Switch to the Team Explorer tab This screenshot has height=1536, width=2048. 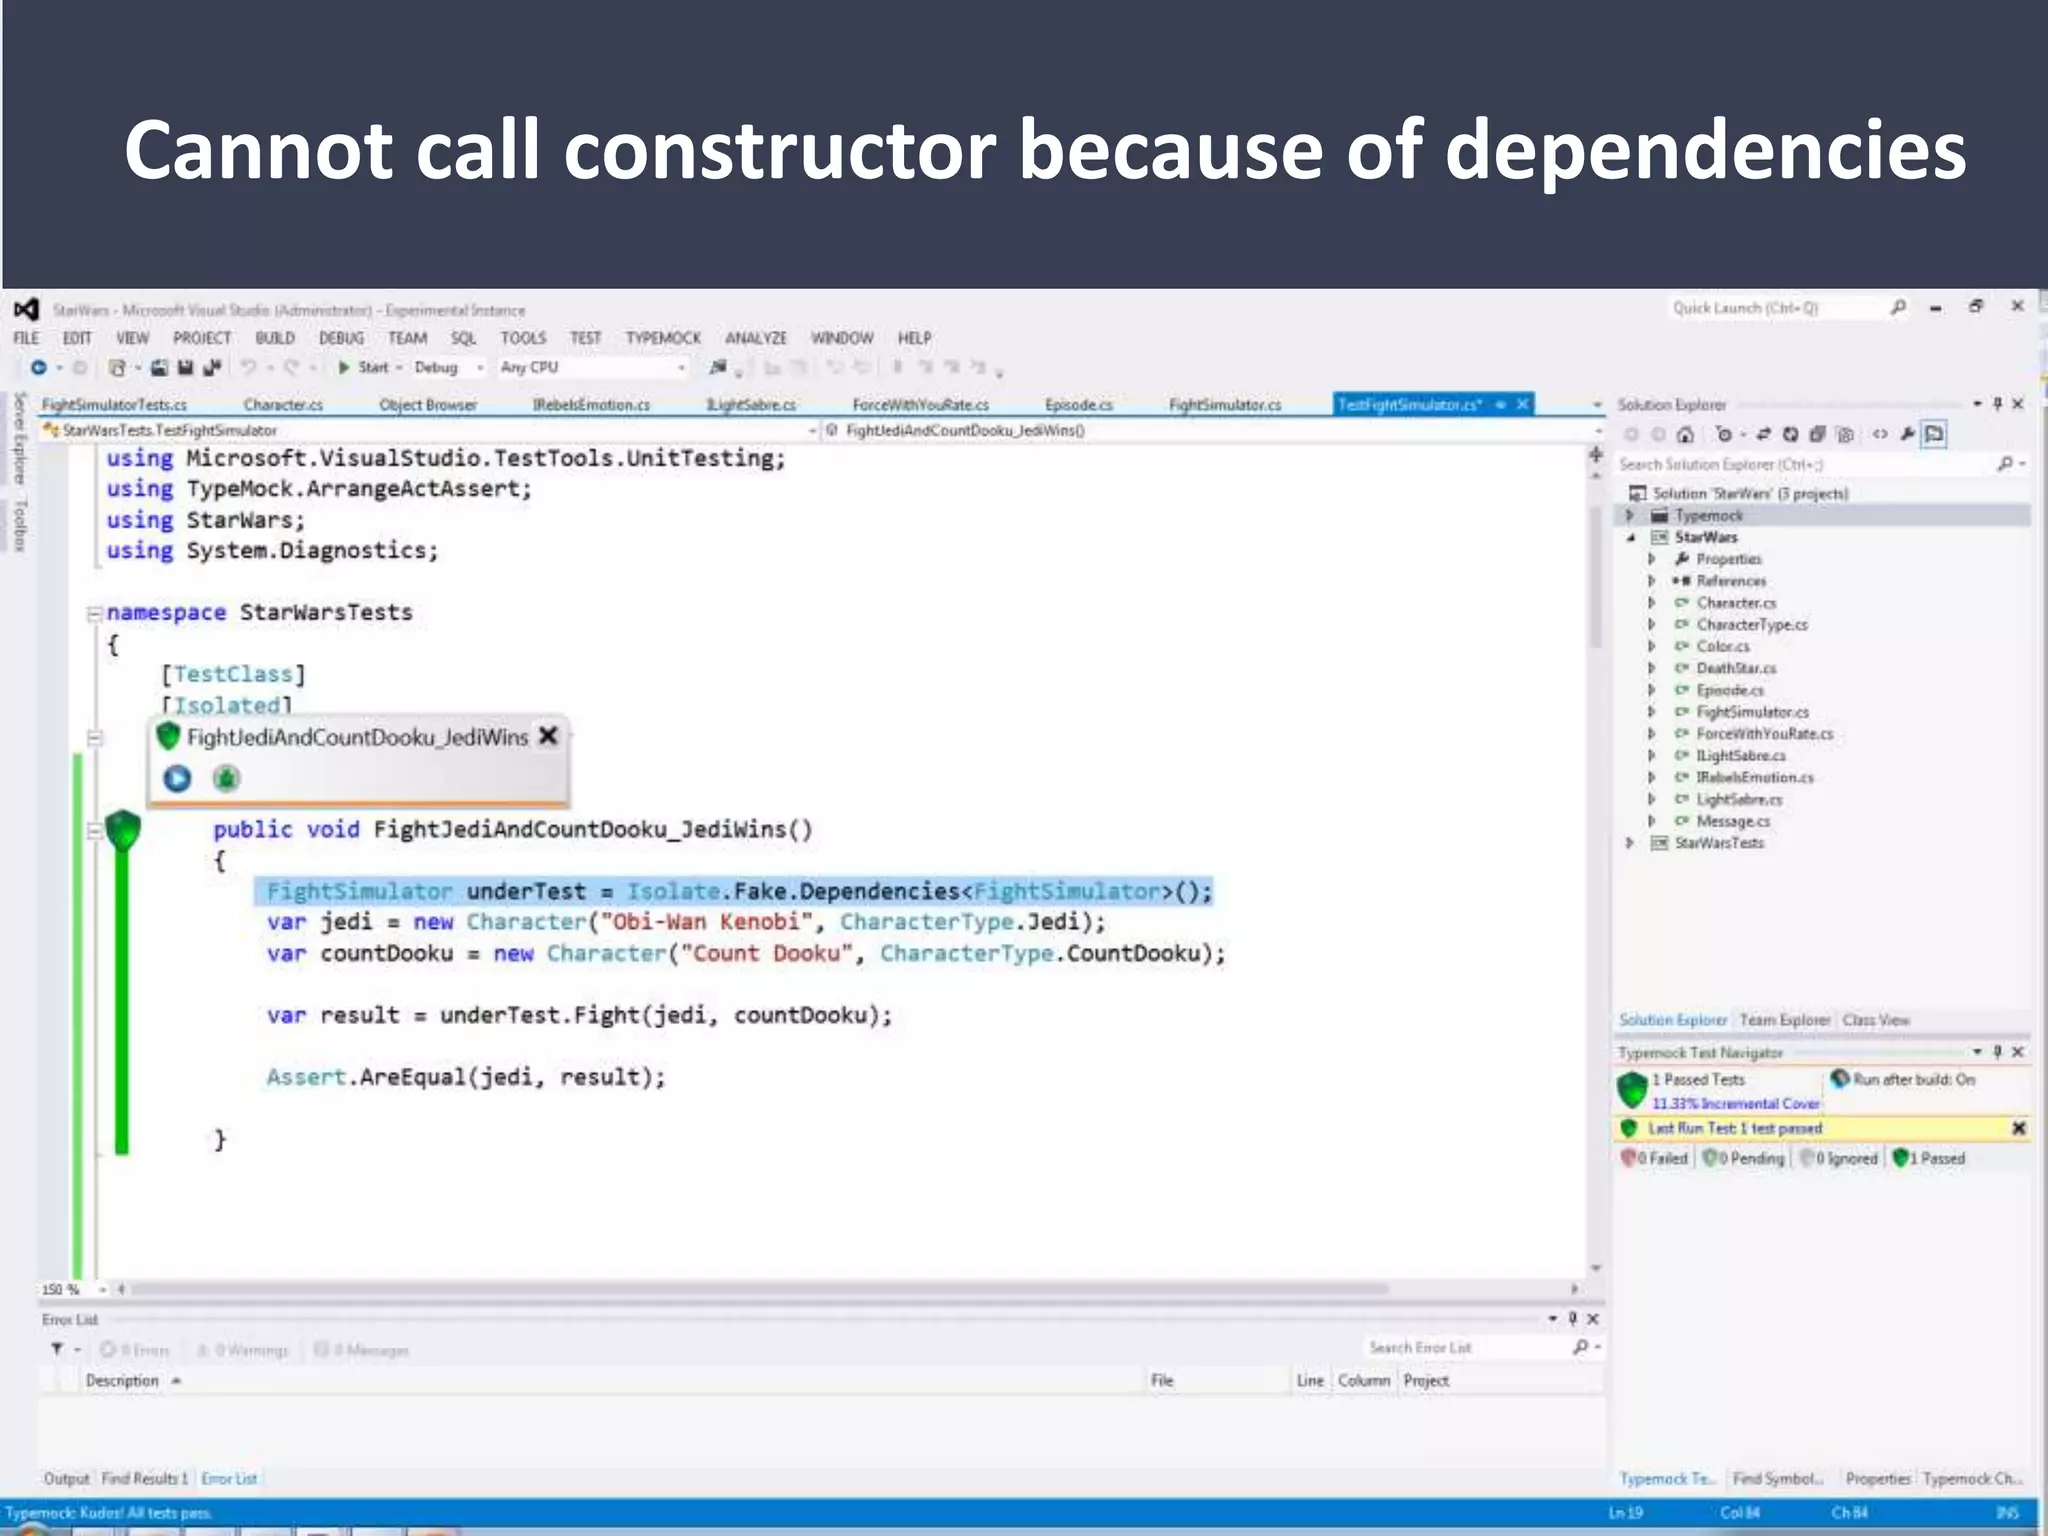pos(1785,1020)
